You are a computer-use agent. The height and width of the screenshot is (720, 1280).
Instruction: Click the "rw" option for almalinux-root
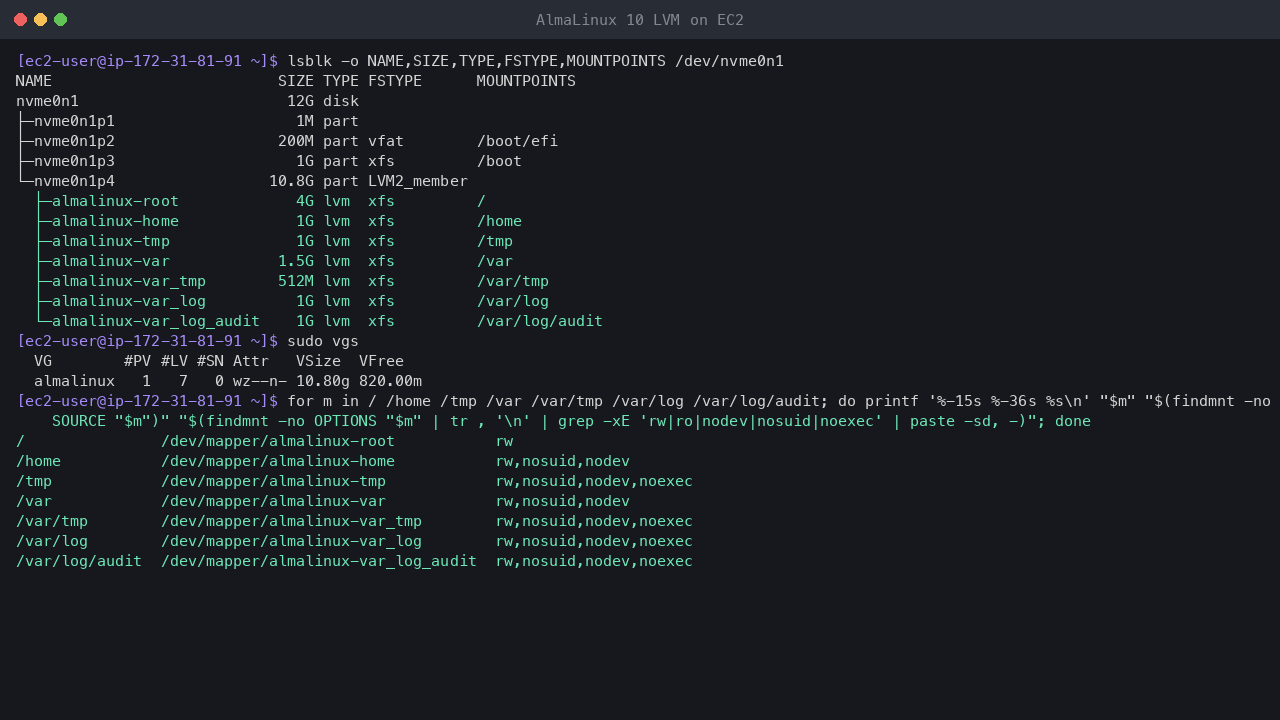[504, 441]
